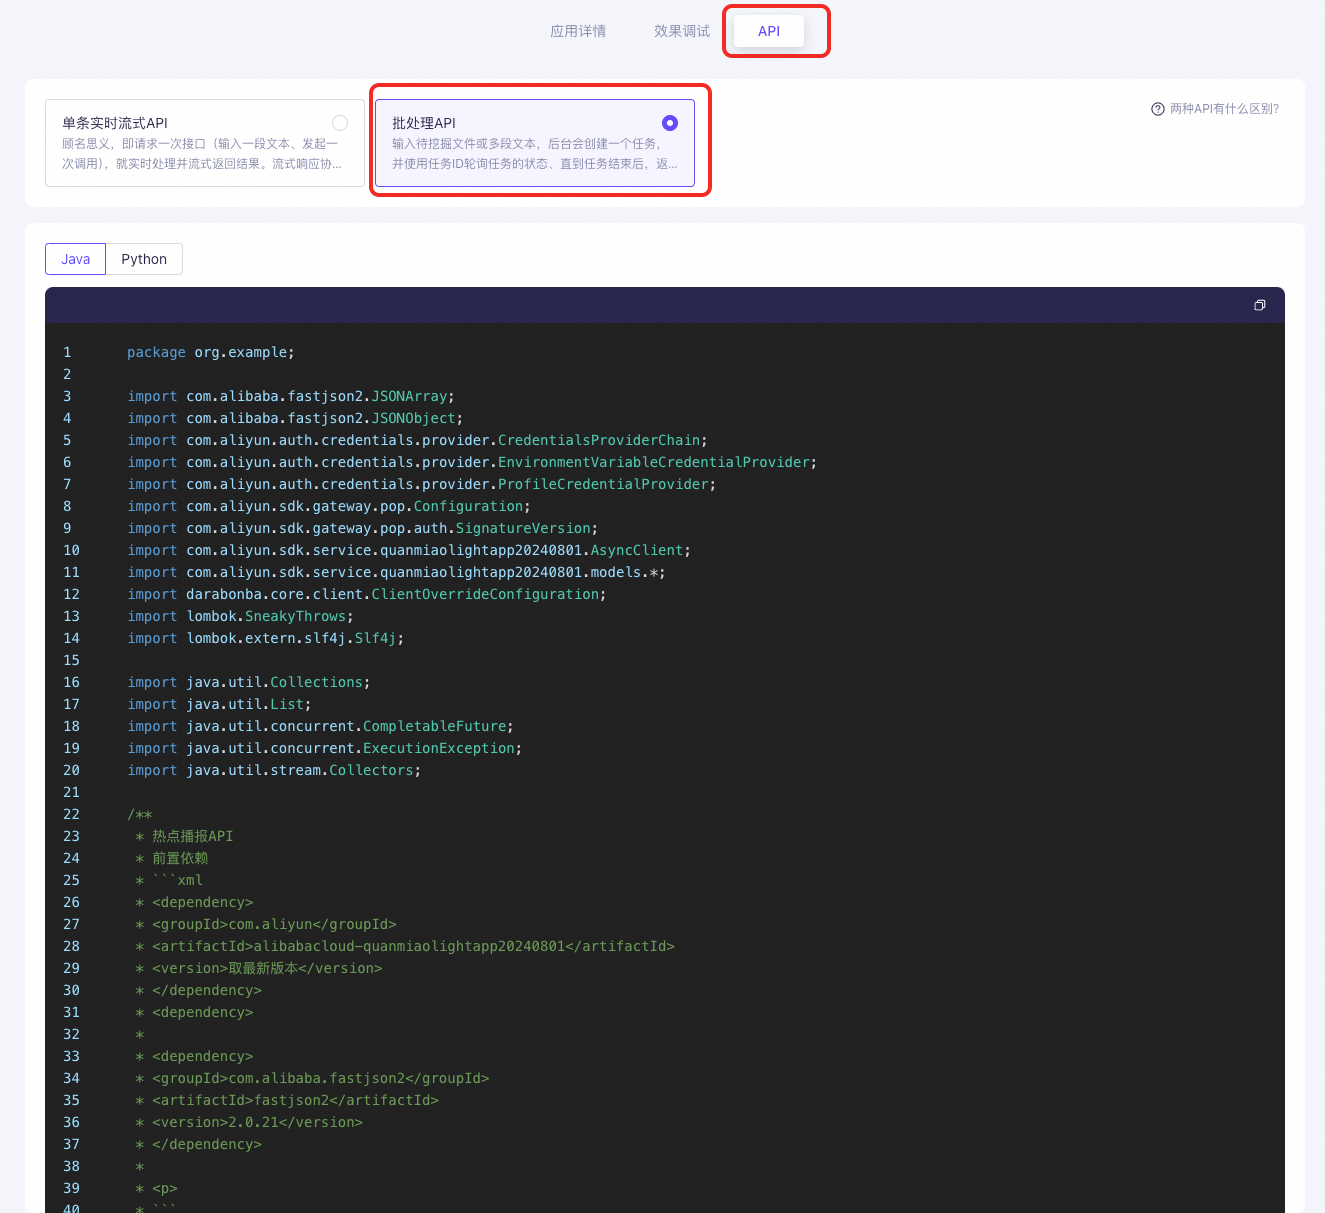Click the SignatureVersion import line
The height and width of the screenshot is (1213, 1325).
point(363,528)
